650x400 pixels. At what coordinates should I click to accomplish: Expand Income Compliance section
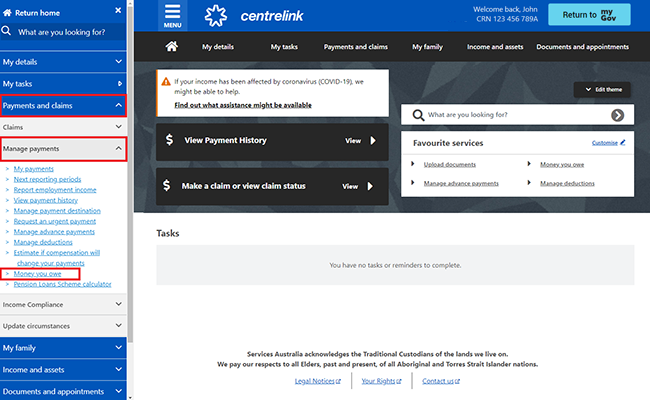click(x=63, y=304)
